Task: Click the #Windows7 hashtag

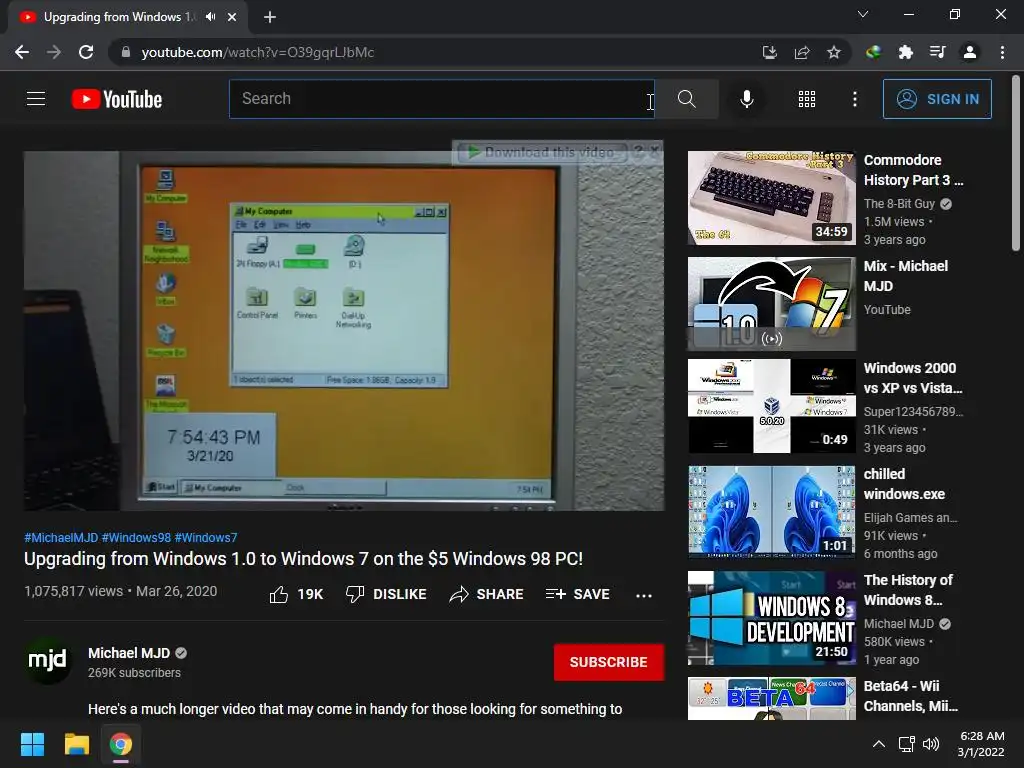Action: pos(206,537)
